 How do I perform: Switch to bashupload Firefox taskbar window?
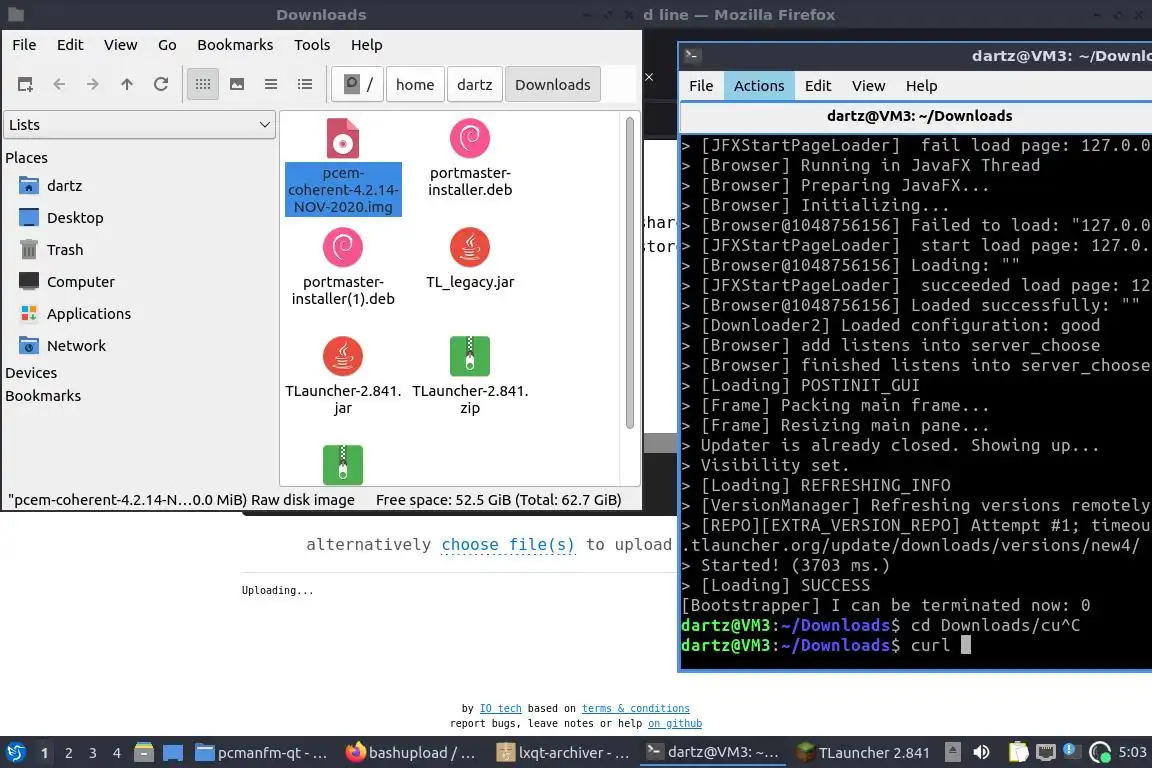coord(411,753)
